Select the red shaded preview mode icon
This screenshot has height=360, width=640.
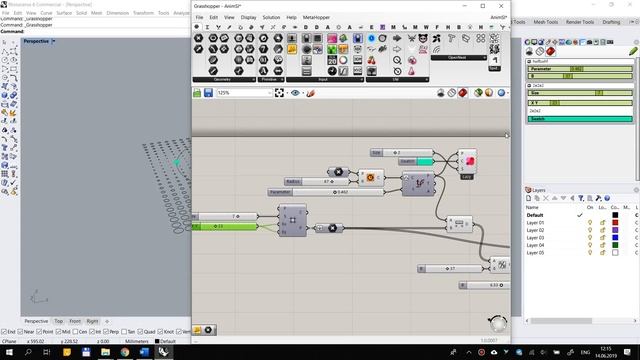point(462,93)
